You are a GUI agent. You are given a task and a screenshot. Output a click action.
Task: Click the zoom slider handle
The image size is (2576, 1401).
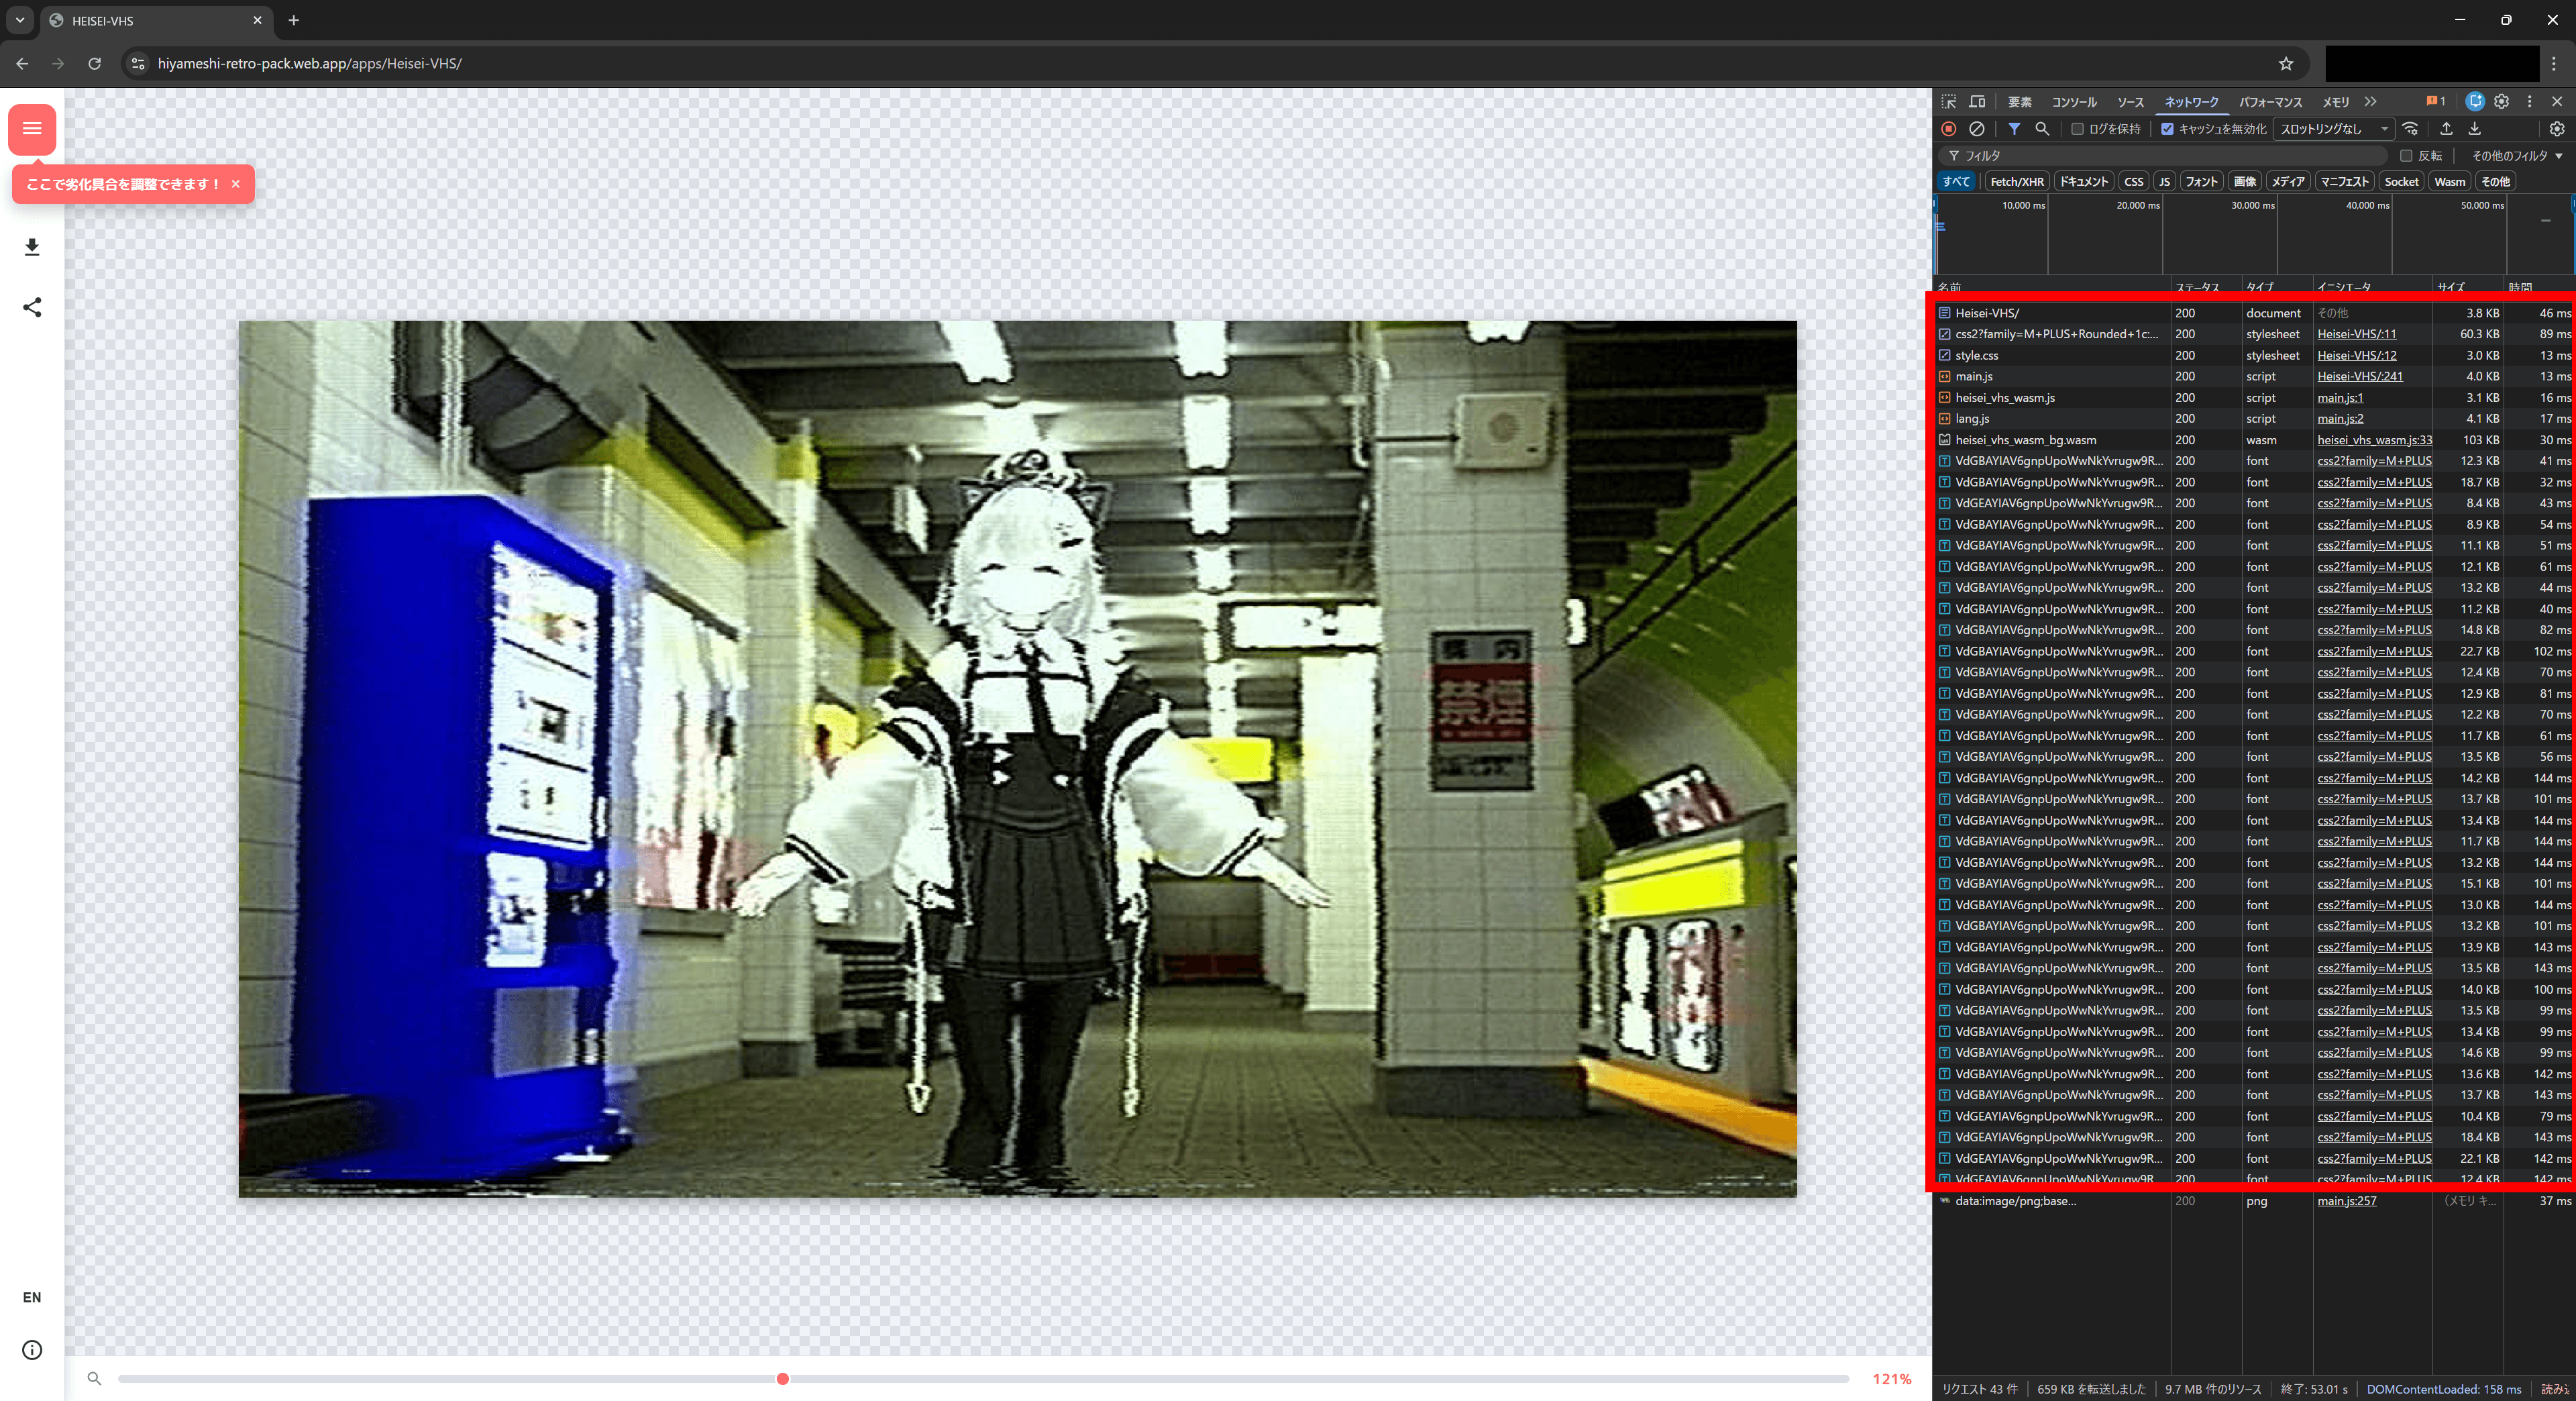[x=783, y=1379]
